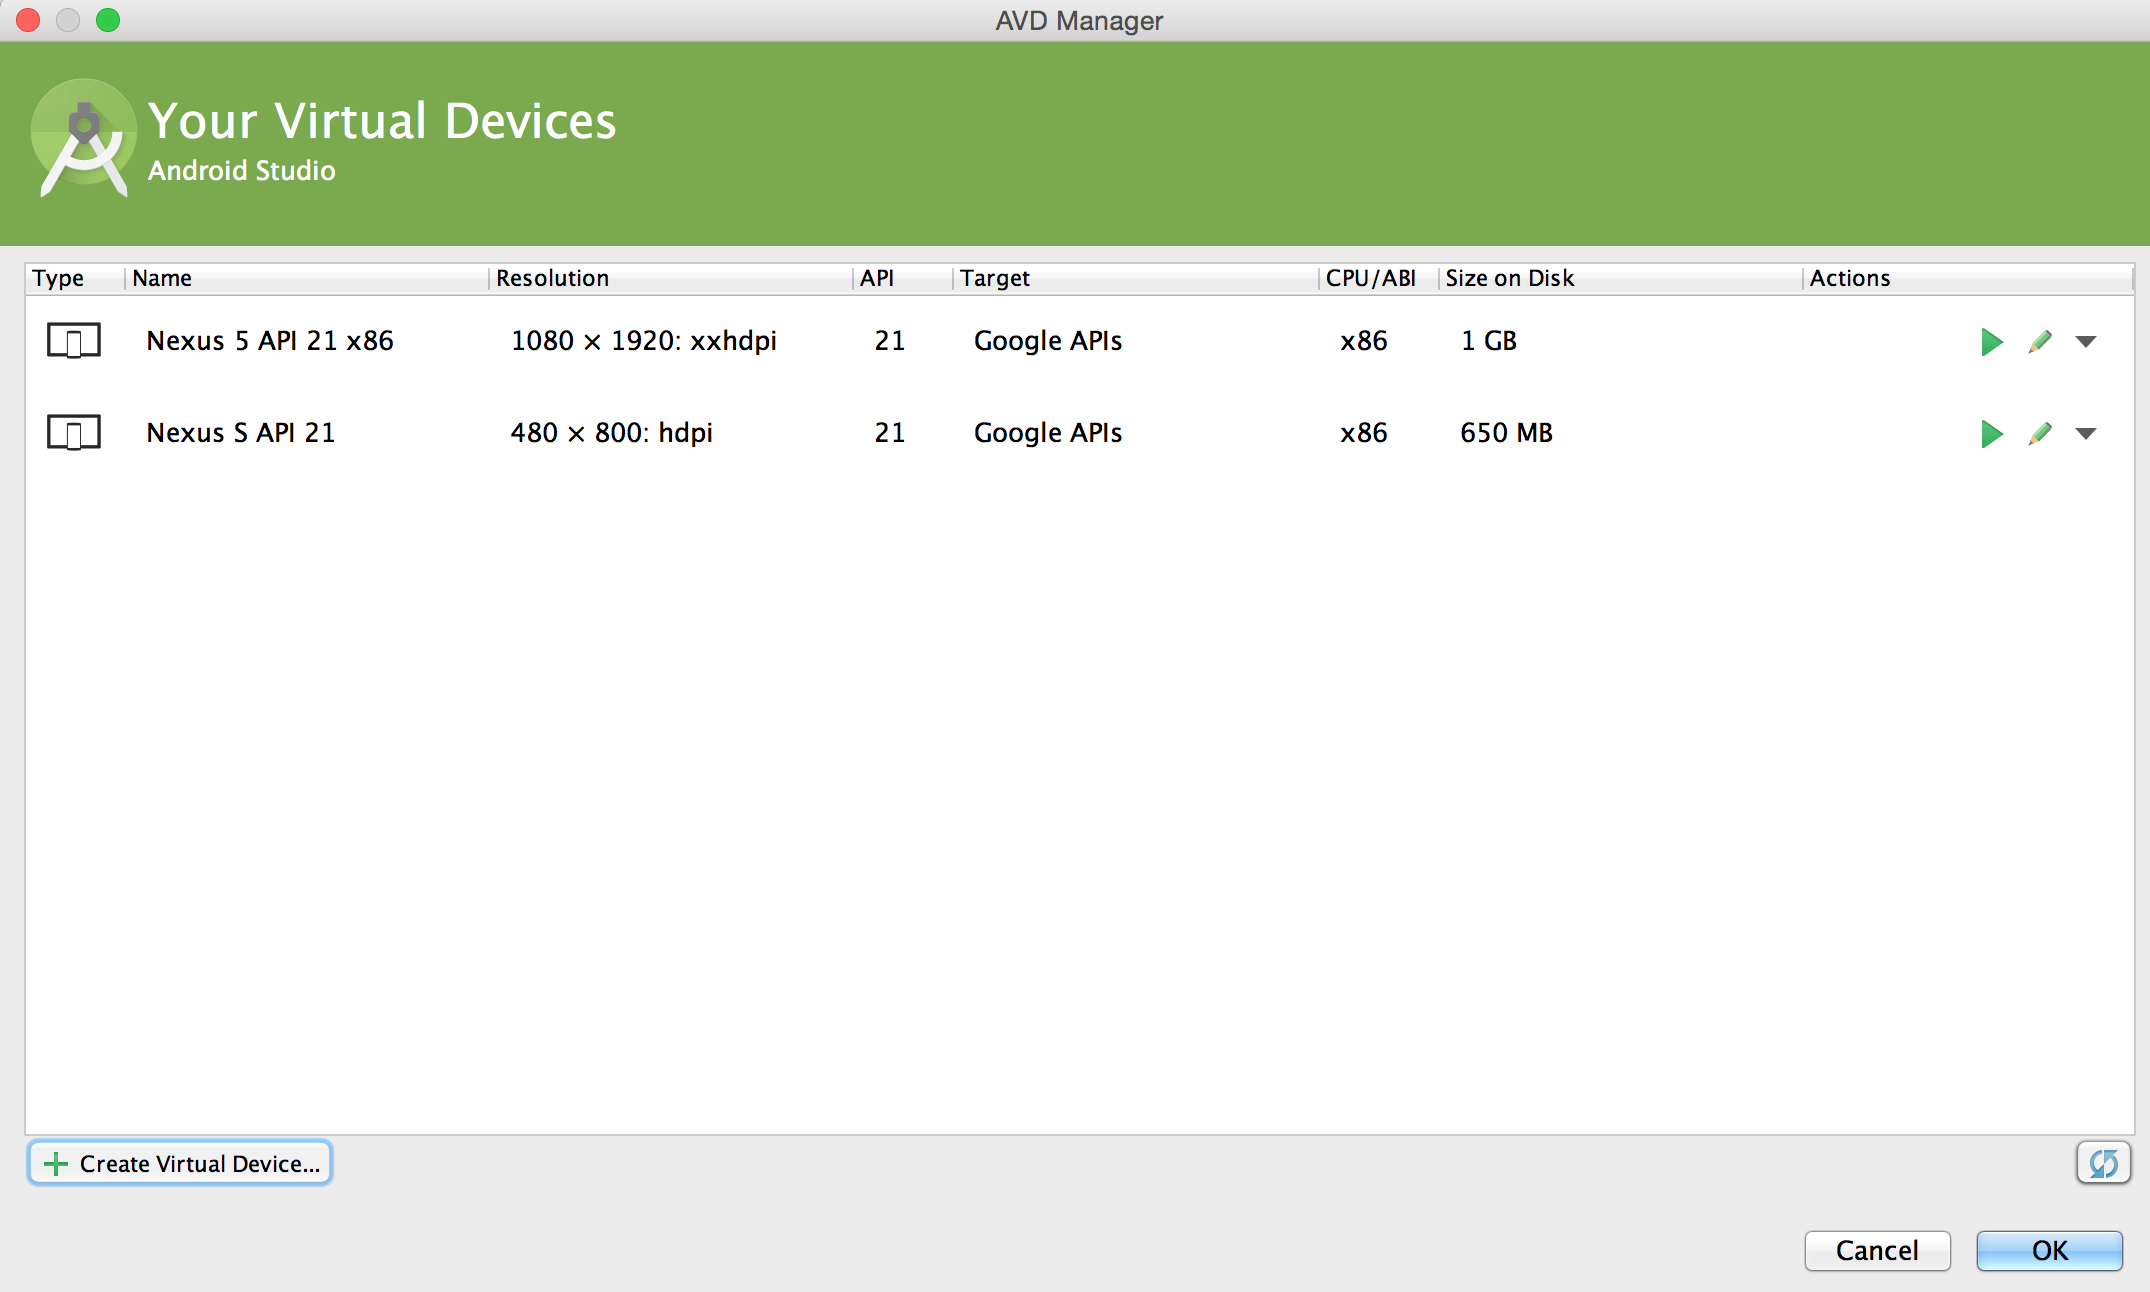Click the 1 GB size cell
This screenshot has height=1292, width=2150.
tap(1489, 341)
